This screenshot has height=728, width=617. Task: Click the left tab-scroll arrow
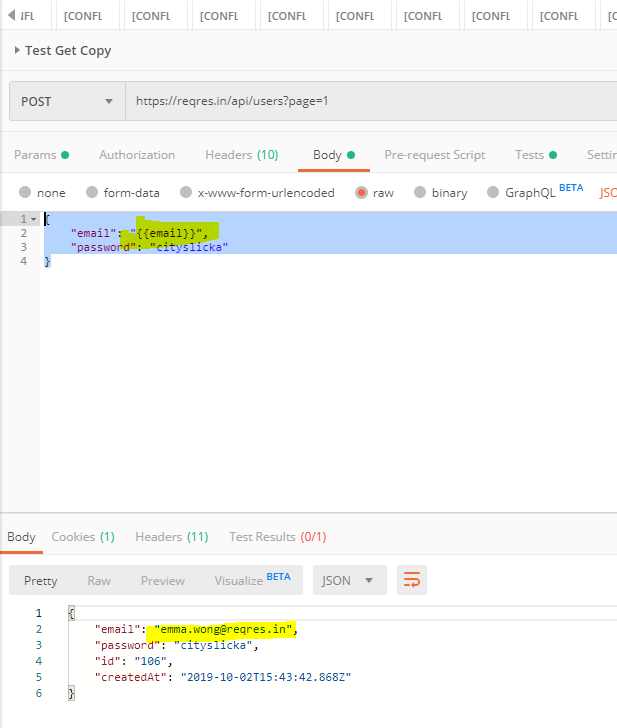click(12, 15)
